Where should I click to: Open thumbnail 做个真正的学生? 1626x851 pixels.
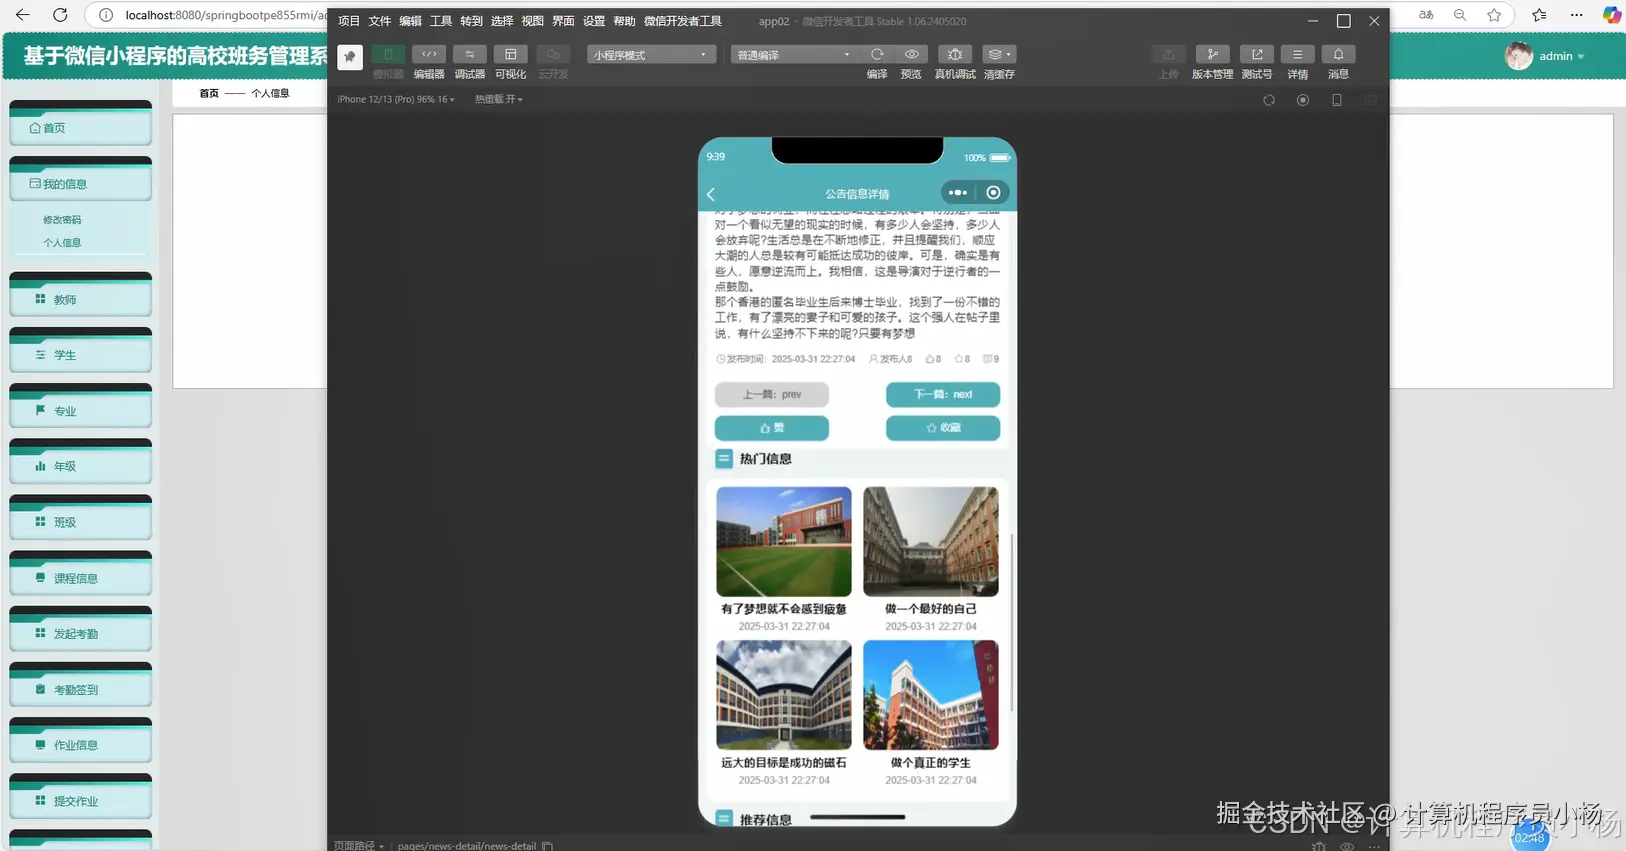point(931,695)
